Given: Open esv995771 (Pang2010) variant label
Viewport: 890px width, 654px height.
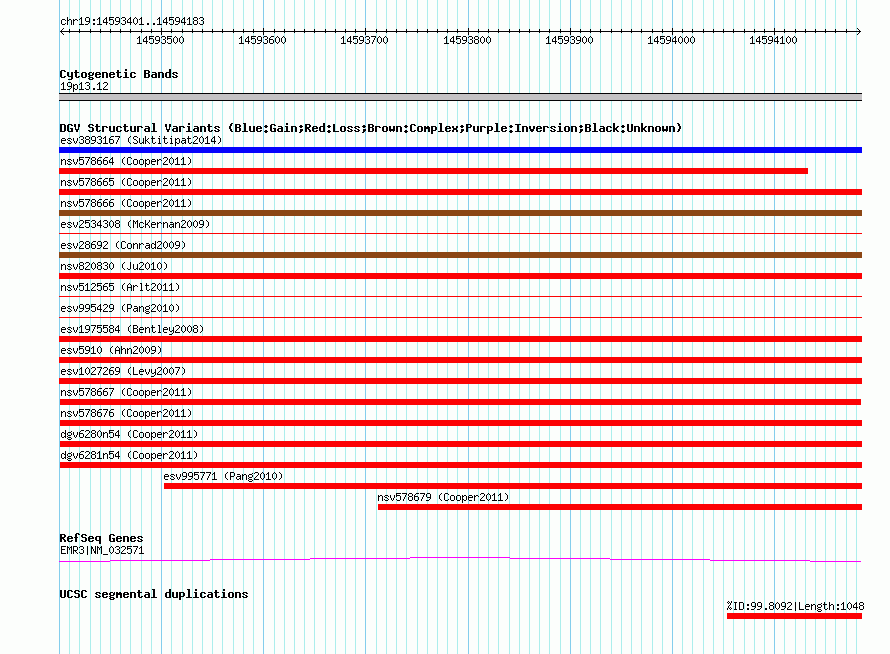Looking at the screenshot, I should (223, 476).
